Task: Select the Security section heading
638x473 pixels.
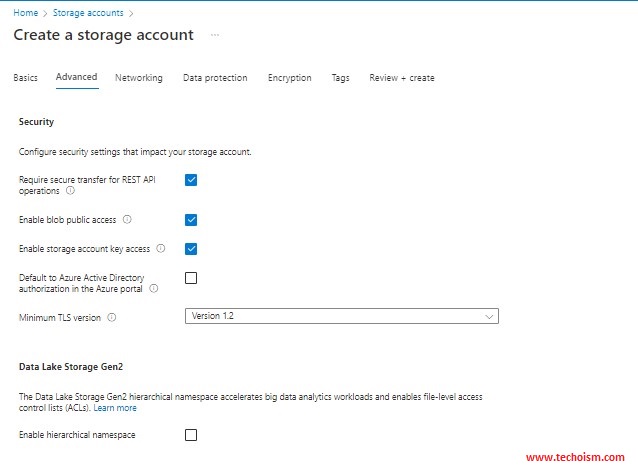Action: [36, 122]
